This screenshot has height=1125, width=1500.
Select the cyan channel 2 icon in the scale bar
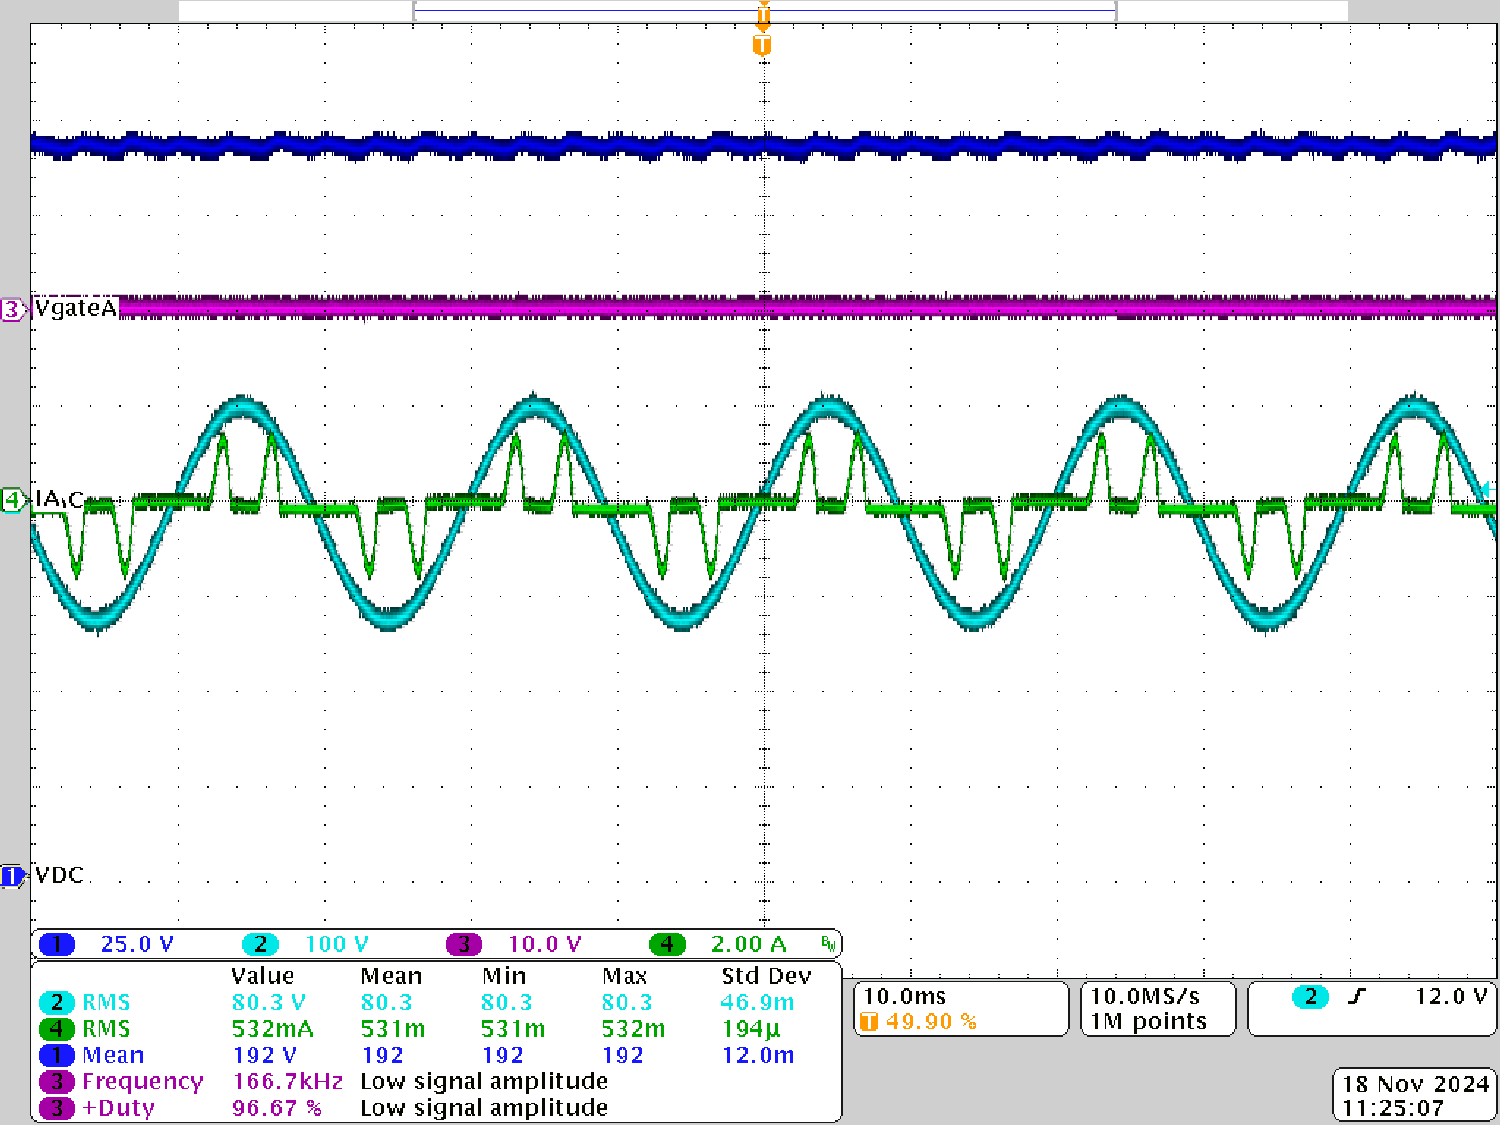pyautogui.click(x=260, y=943)
